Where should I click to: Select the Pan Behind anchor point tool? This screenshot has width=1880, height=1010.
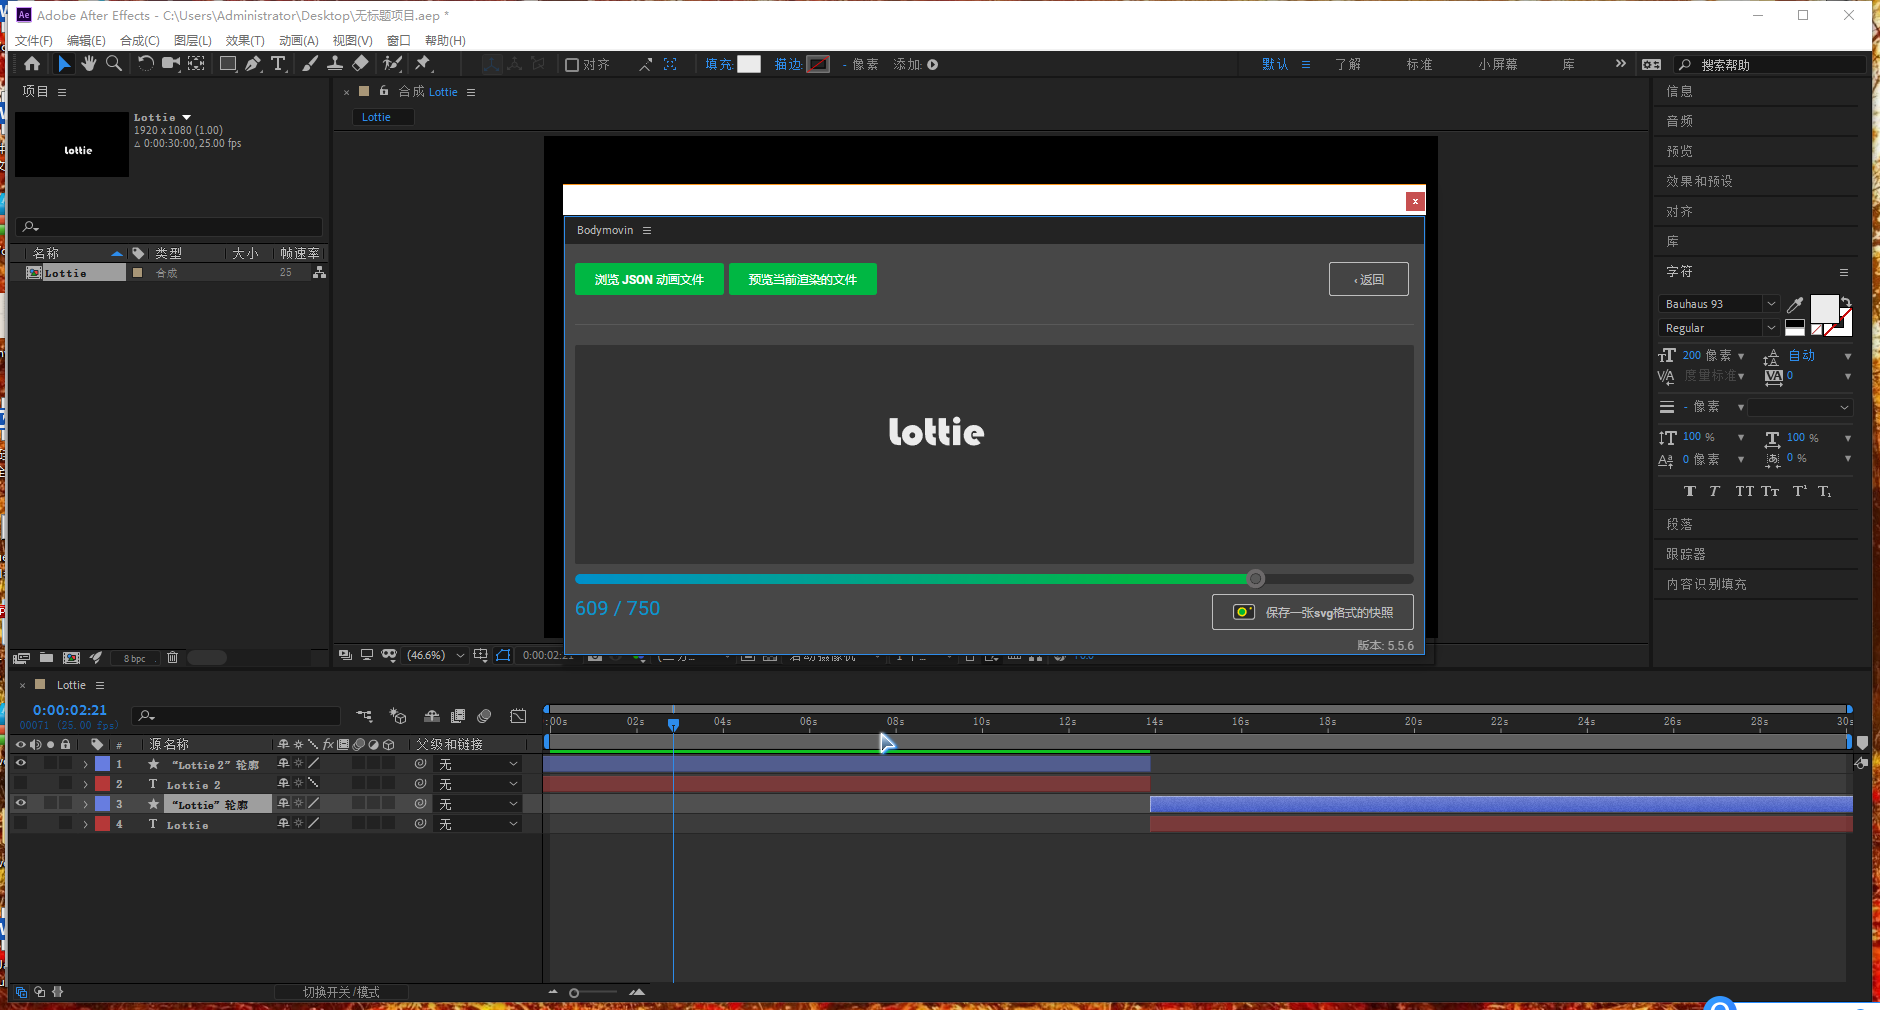pos(196,64)
